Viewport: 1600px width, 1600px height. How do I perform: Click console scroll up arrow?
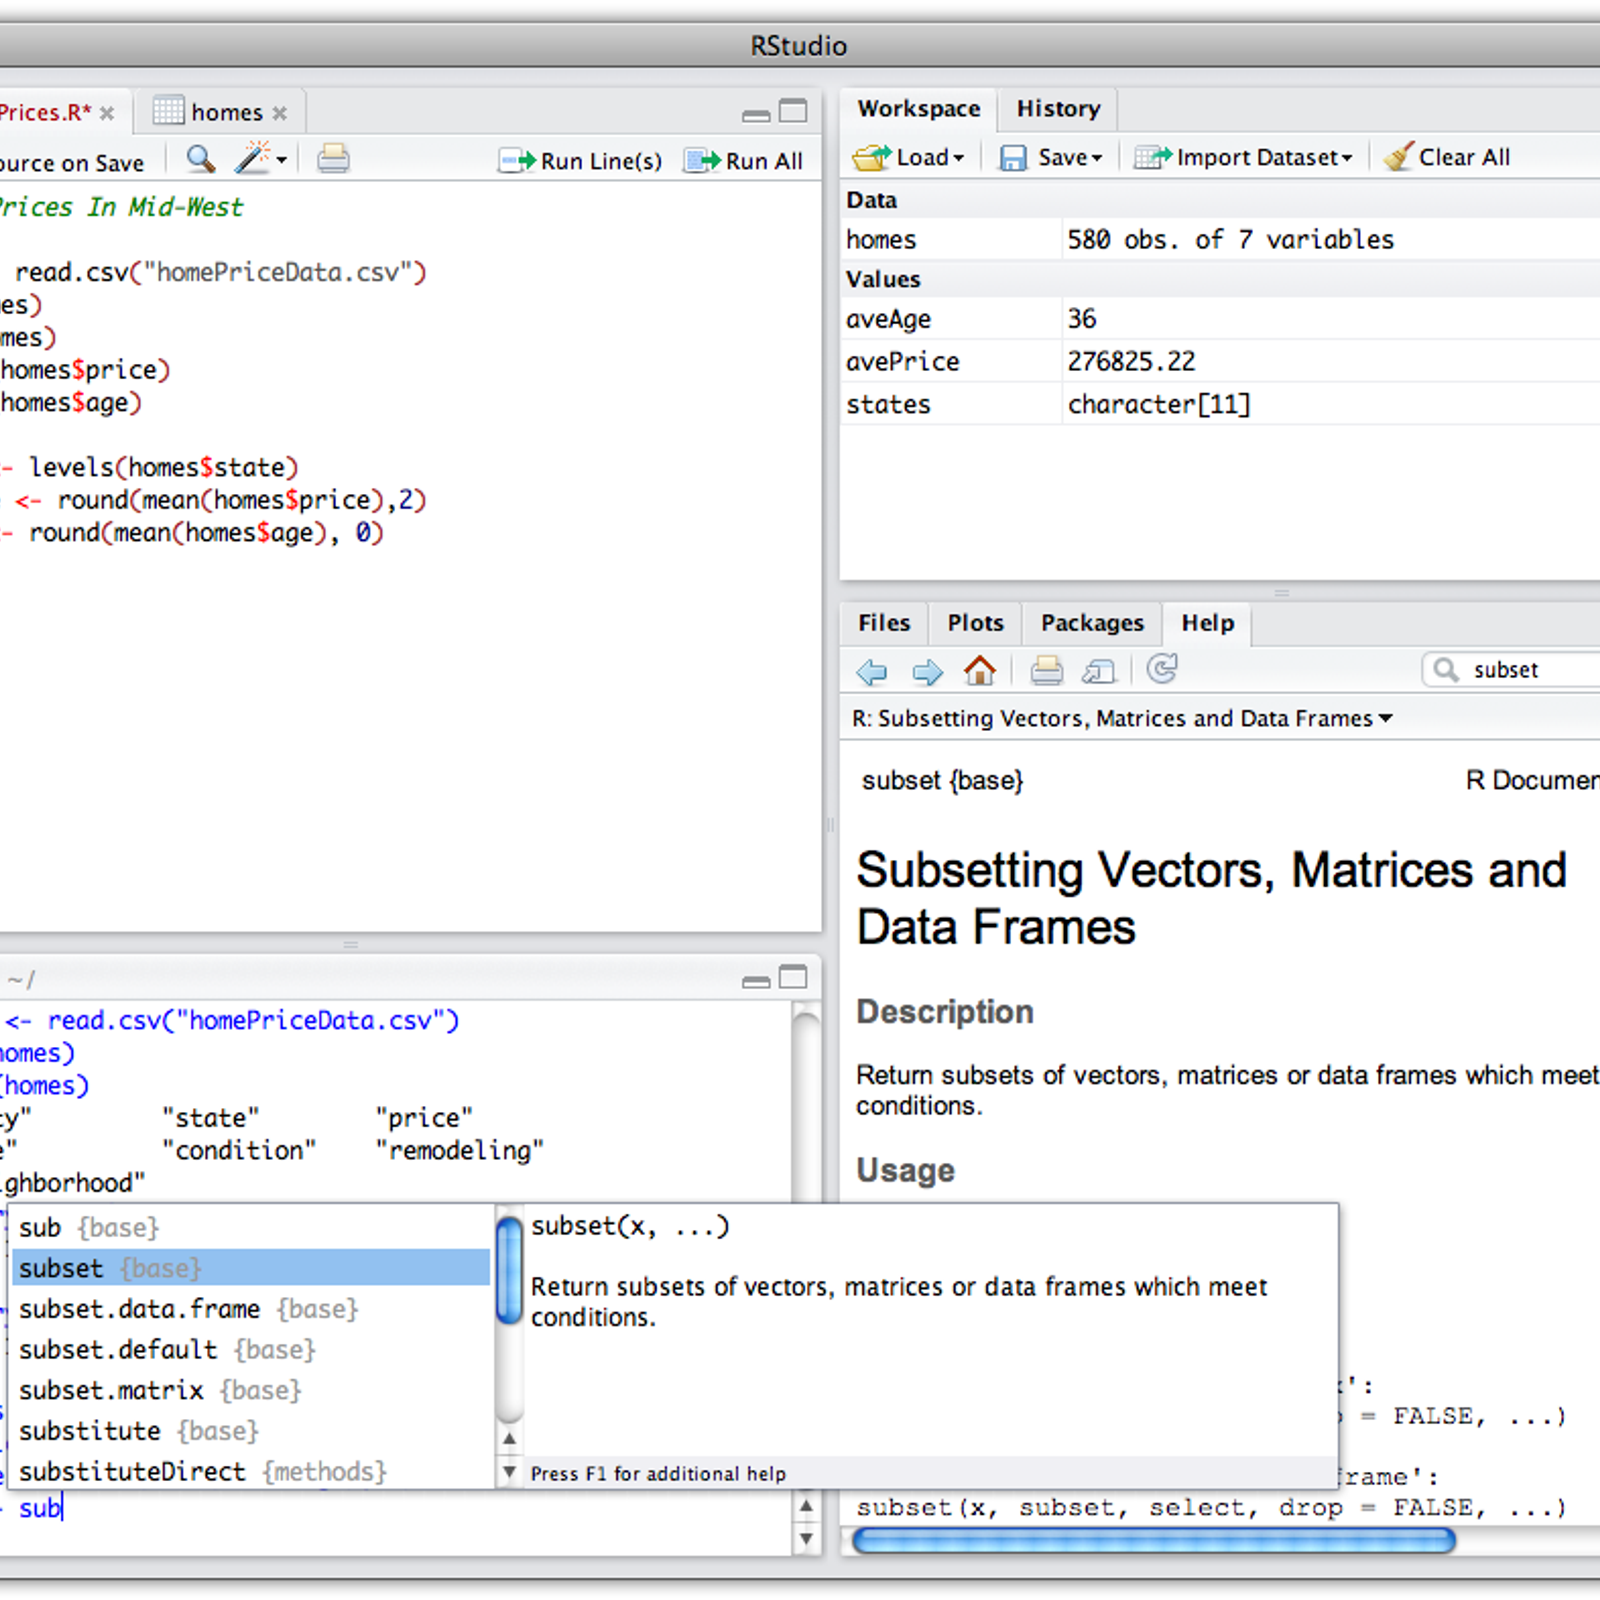click(x=806, y=1506)
